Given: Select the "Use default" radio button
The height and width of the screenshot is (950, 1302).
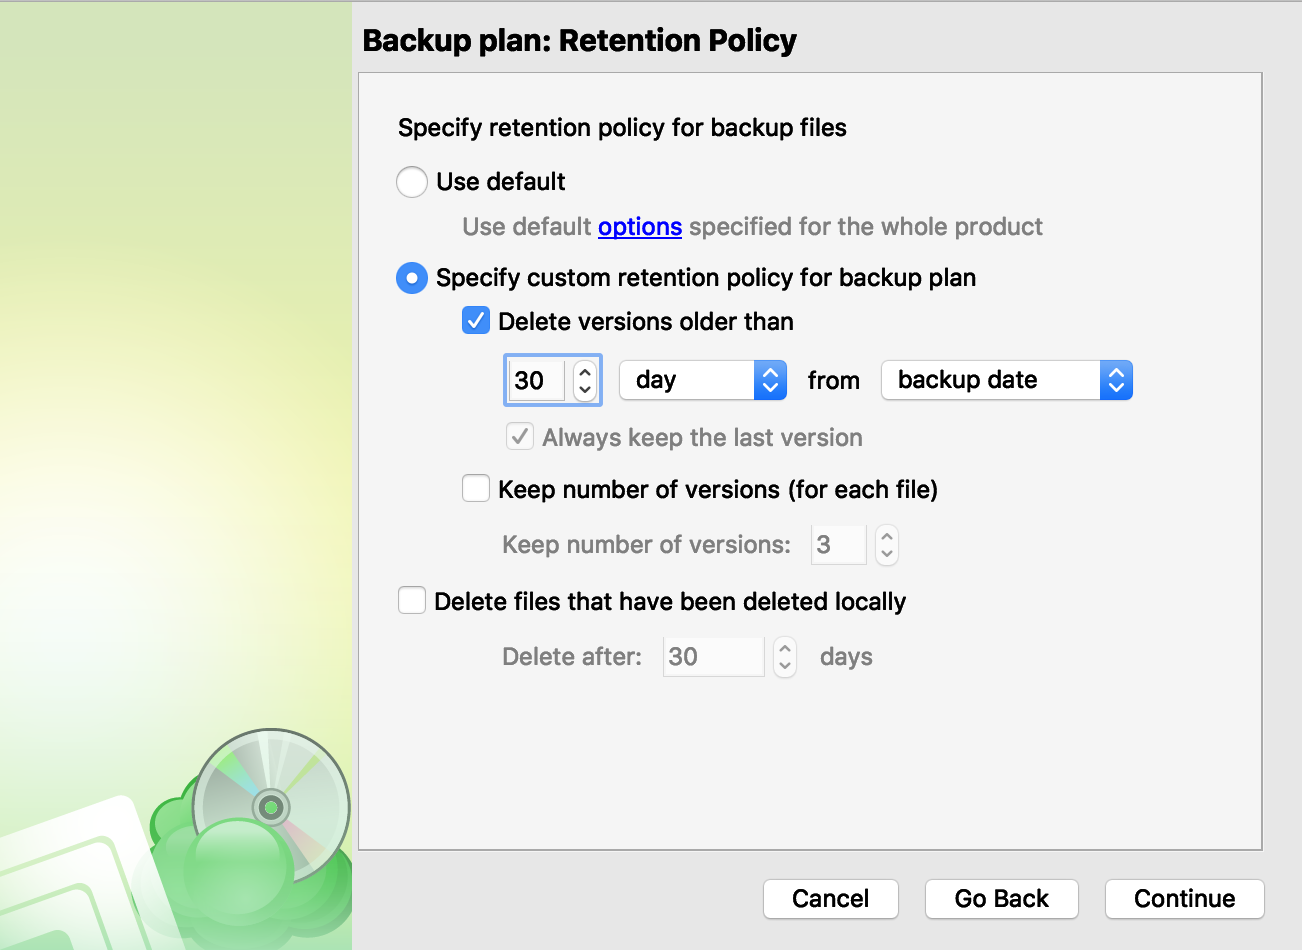Looking at the screenshot, I should 411,182.
